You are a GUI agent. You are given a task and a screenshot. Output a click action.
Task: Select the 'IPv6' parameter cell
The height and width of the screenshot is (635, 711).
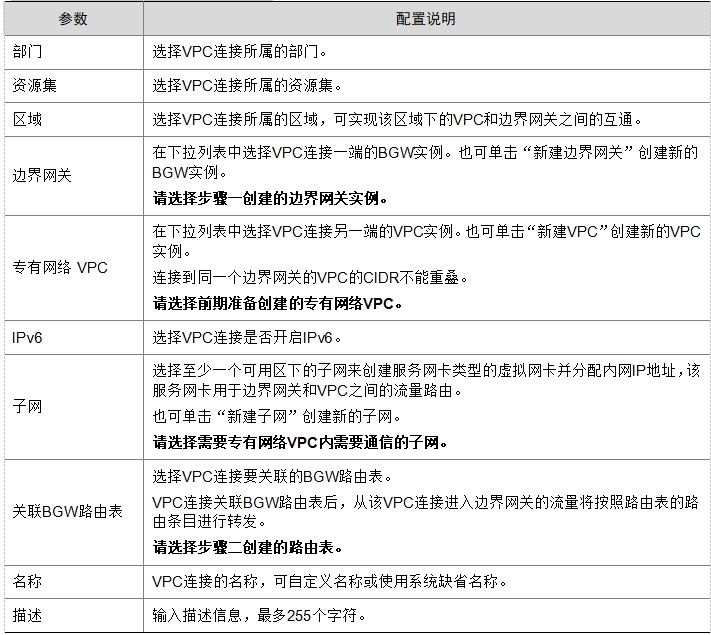[x=73, y=337]
